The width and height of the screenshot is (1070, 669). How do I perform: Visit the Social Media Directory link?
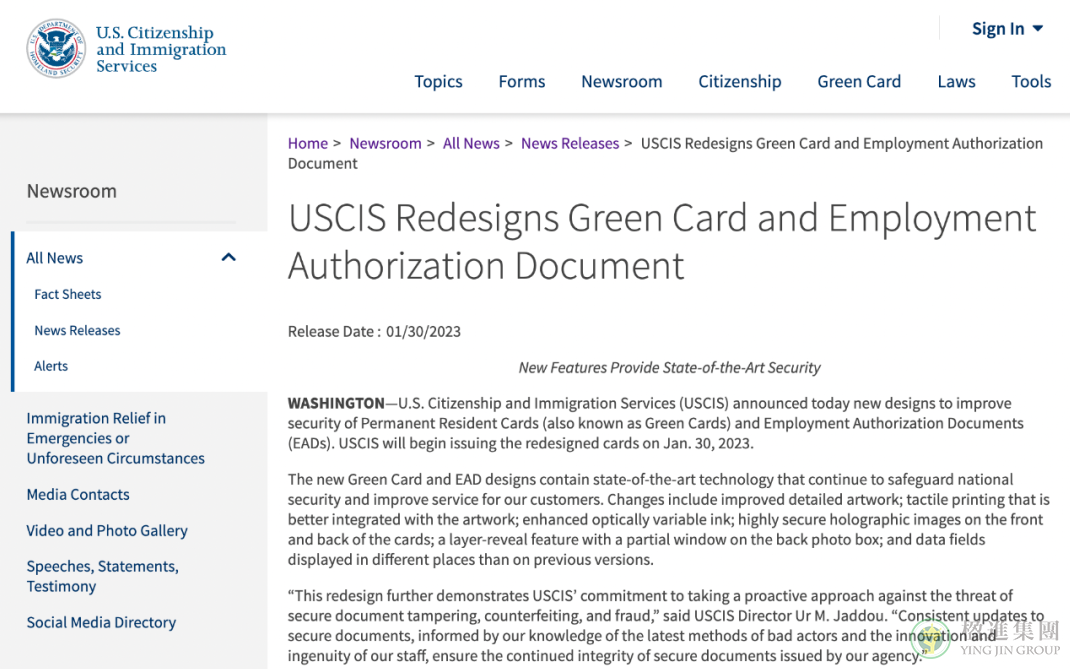tap(101, 623)
